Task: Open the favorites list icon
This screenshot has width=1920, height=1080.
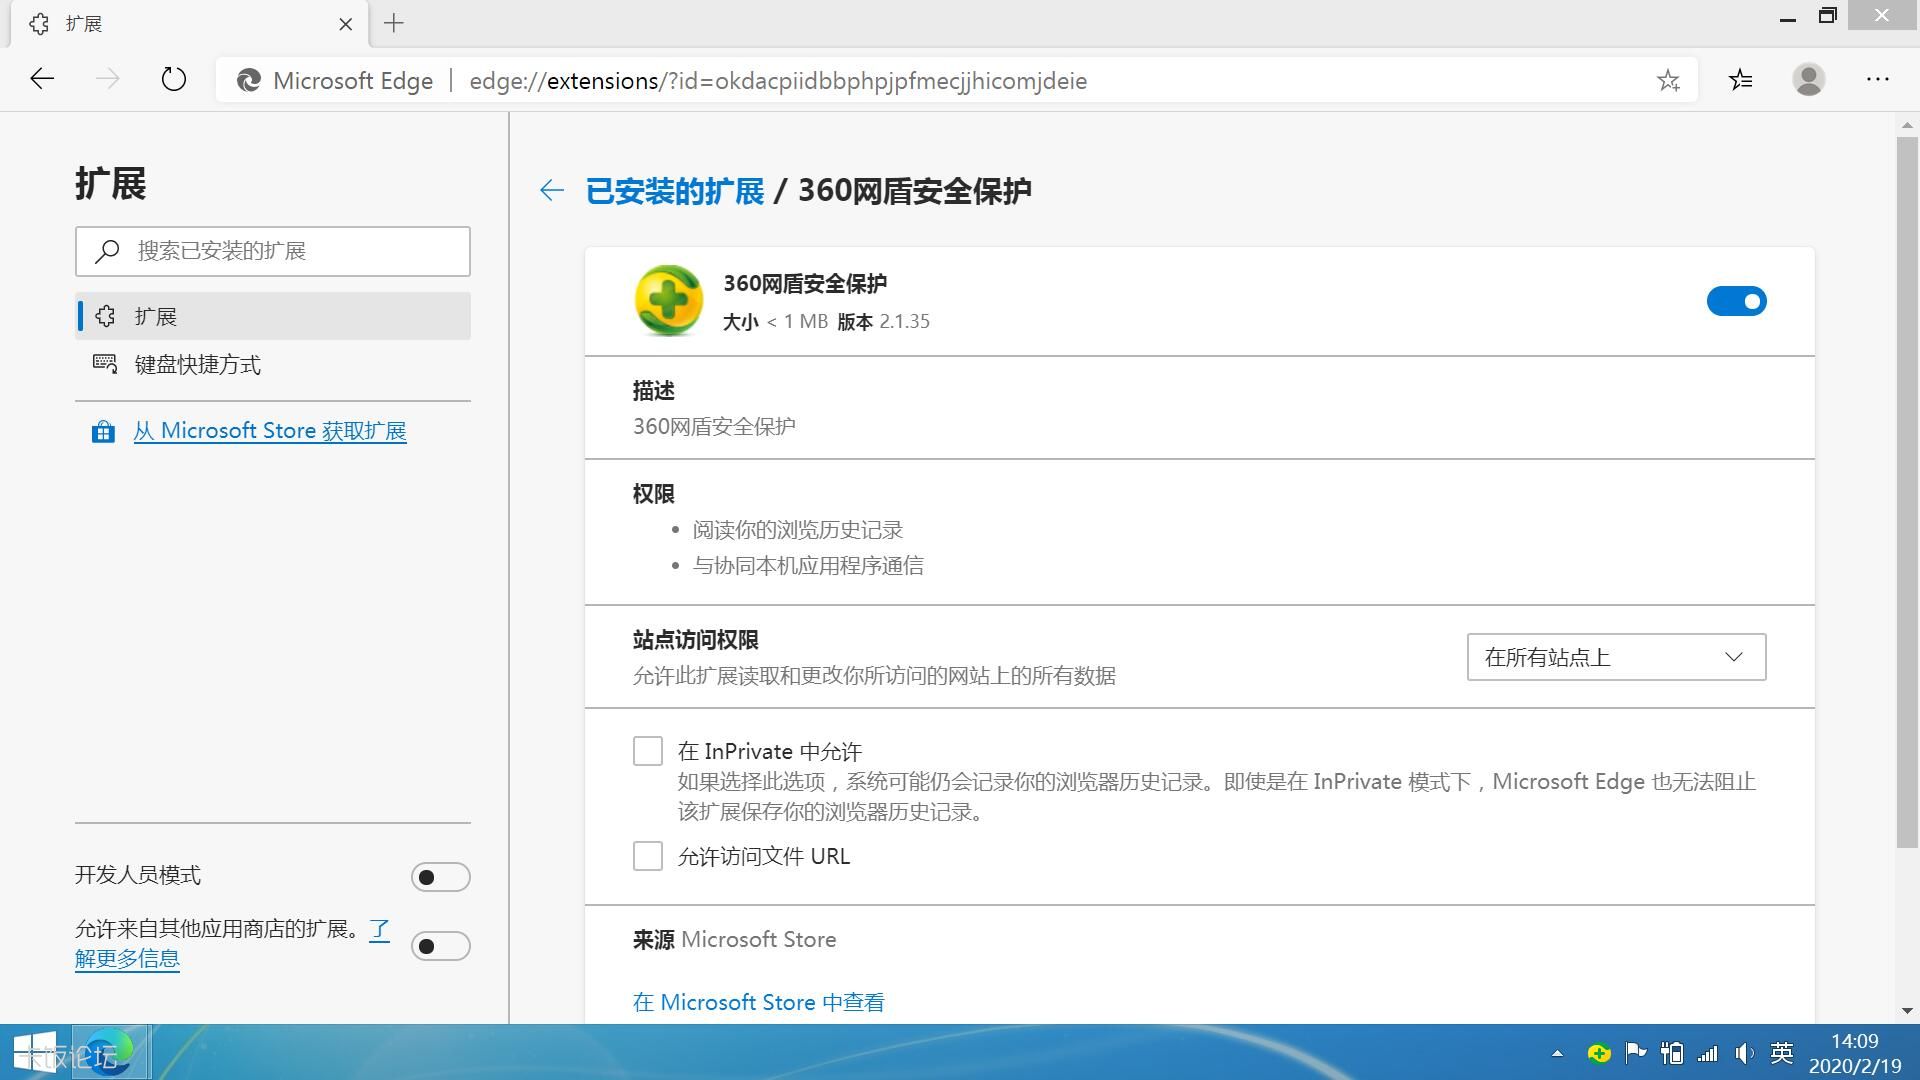Action: [1740, 80]
